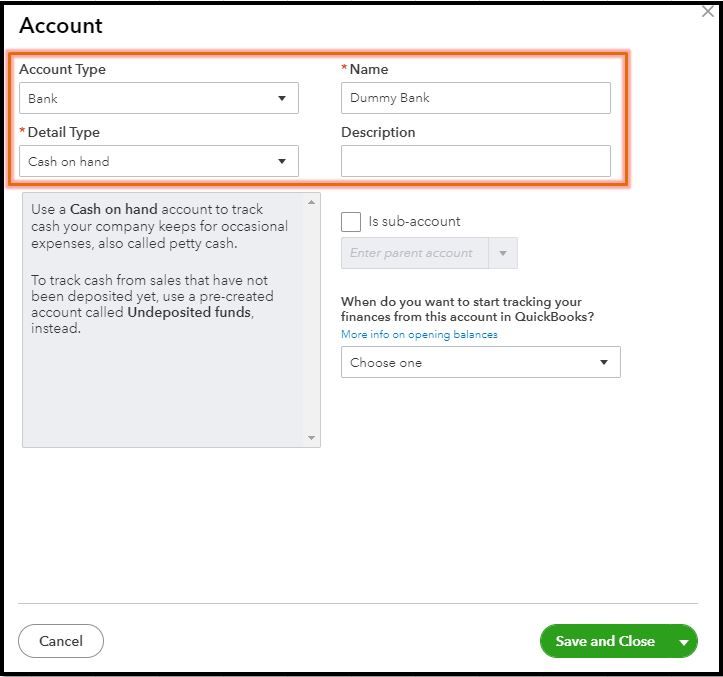Click the Choose one dropdown arrow icon

(604, 362)
